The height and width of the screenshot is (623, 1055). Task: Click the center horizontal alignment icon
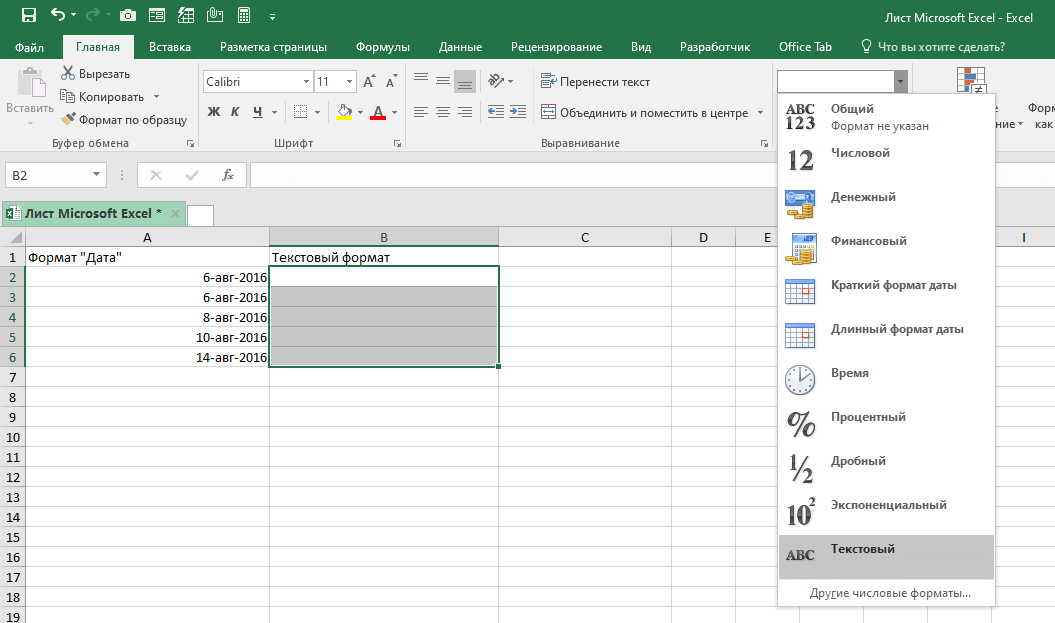click(x=442, y=112)
